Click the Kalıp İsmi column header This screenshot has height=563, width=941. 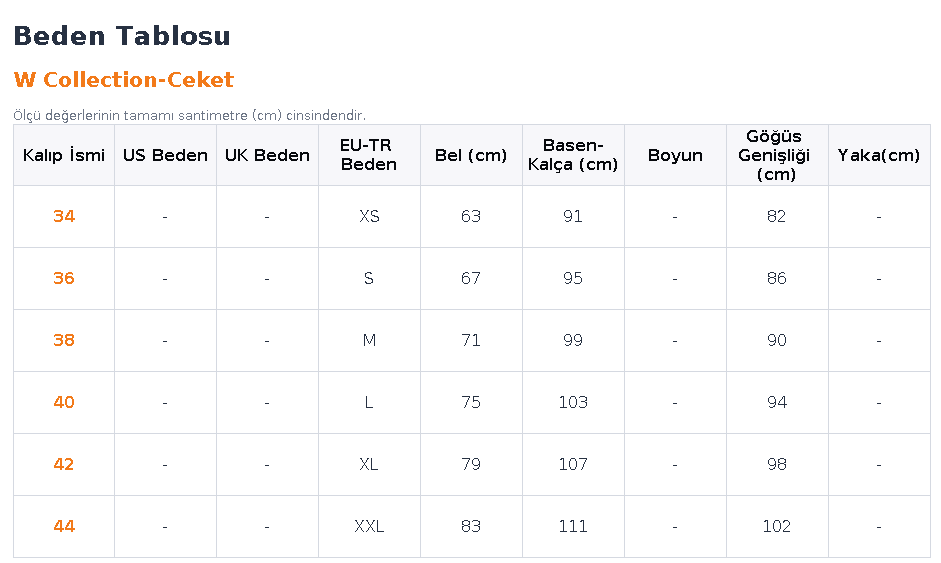(x=64, y=155)
